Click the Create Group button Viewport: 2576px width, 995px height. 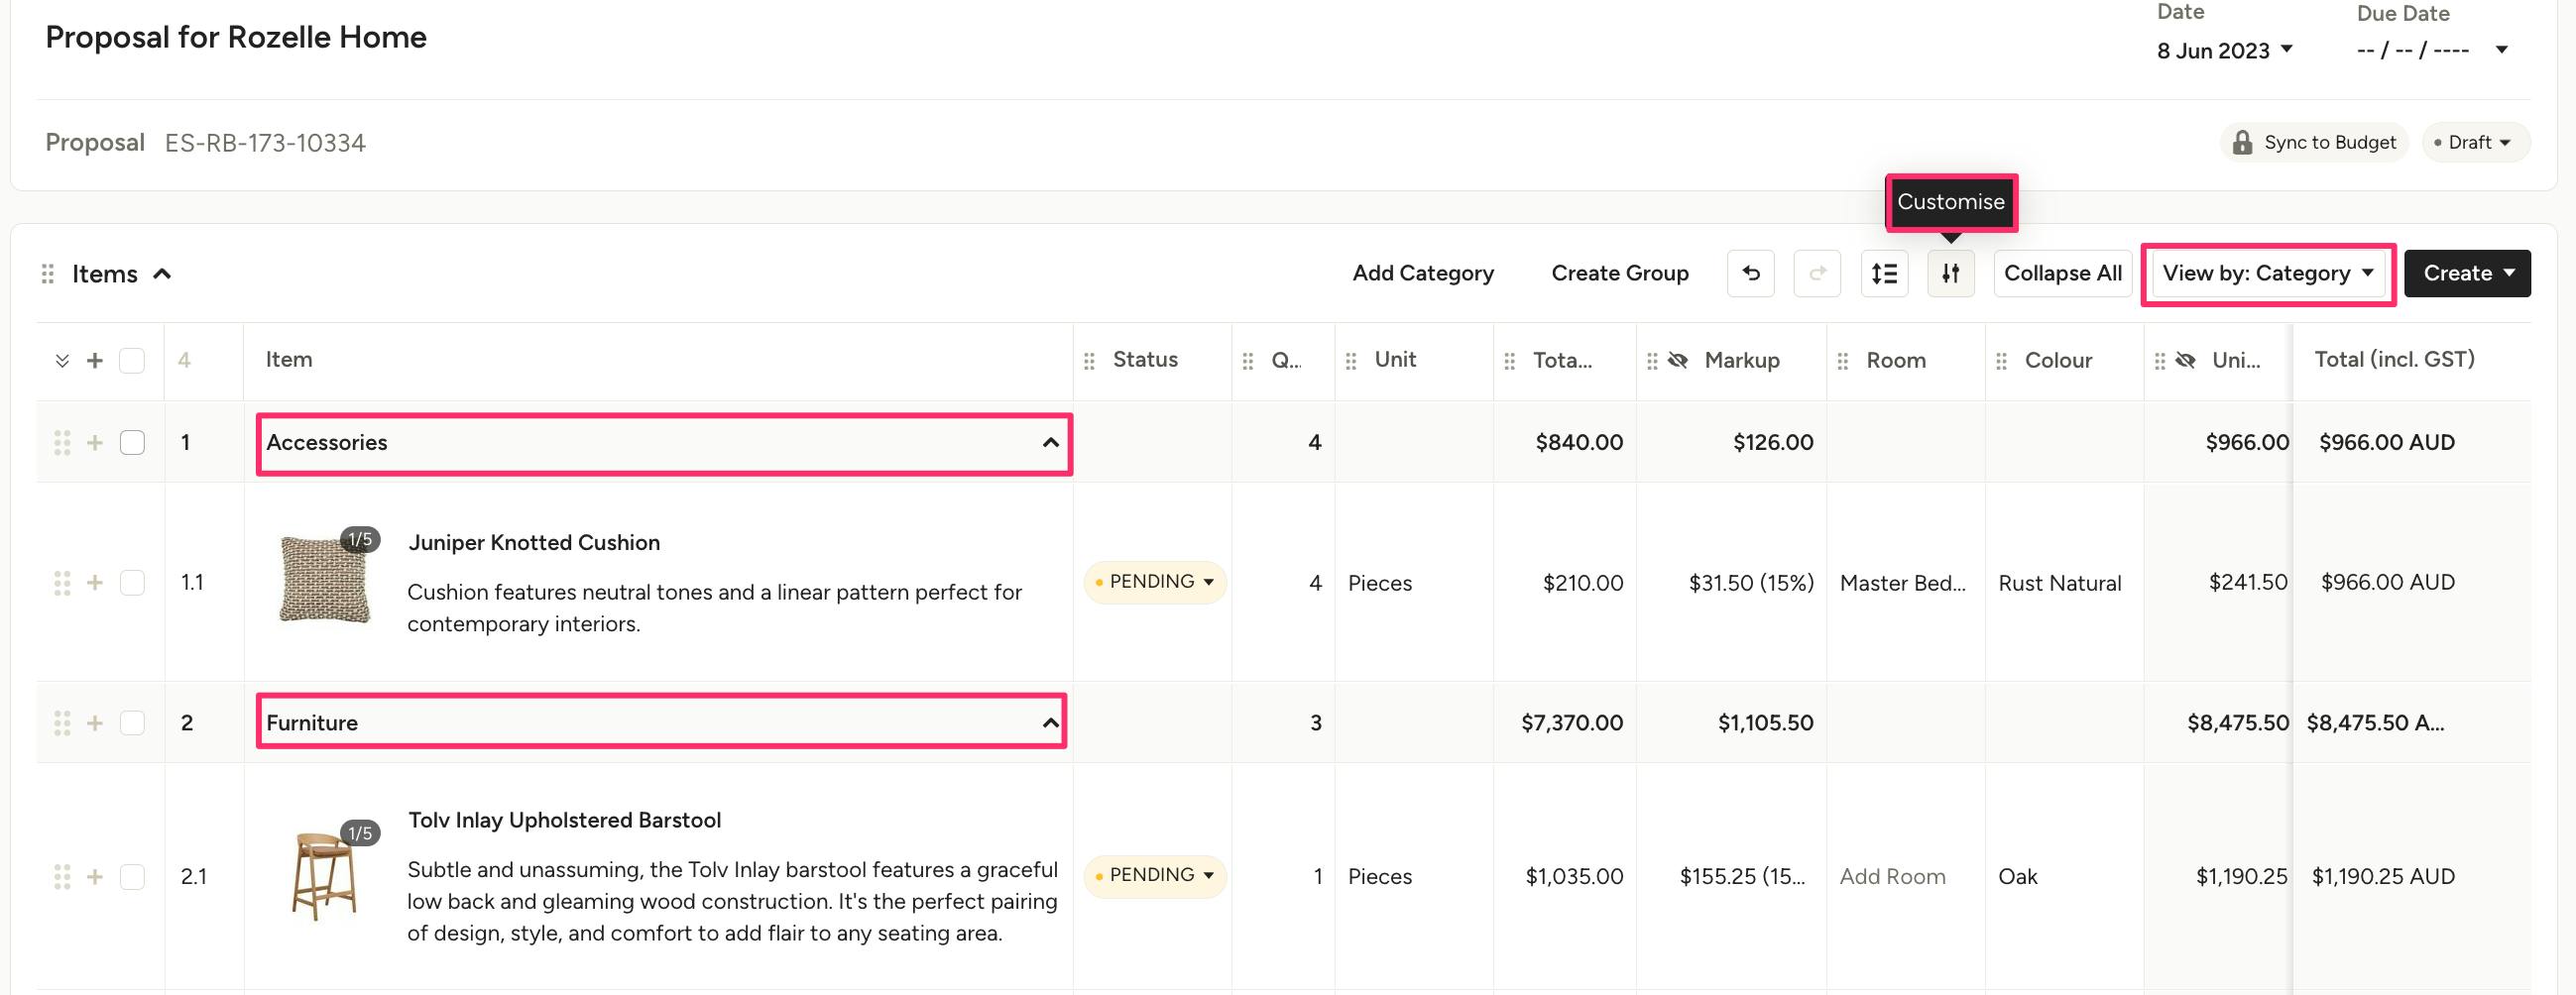(1619, 273)
